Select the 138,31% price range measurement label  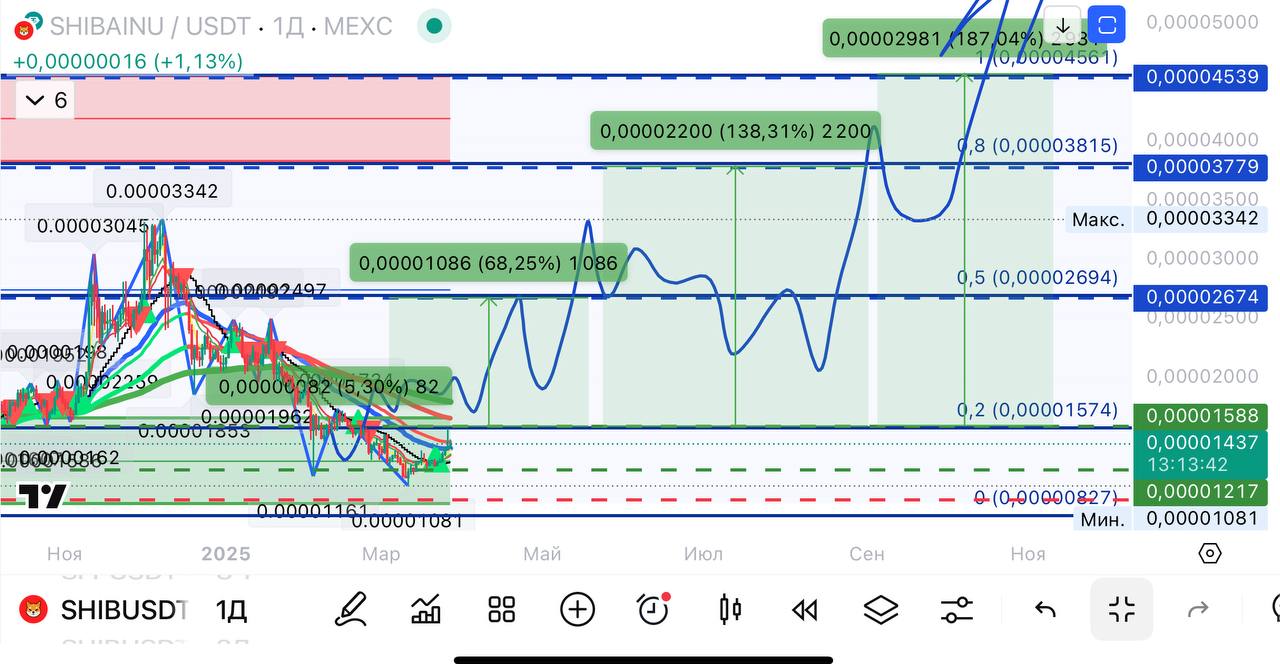click(736, 130)
